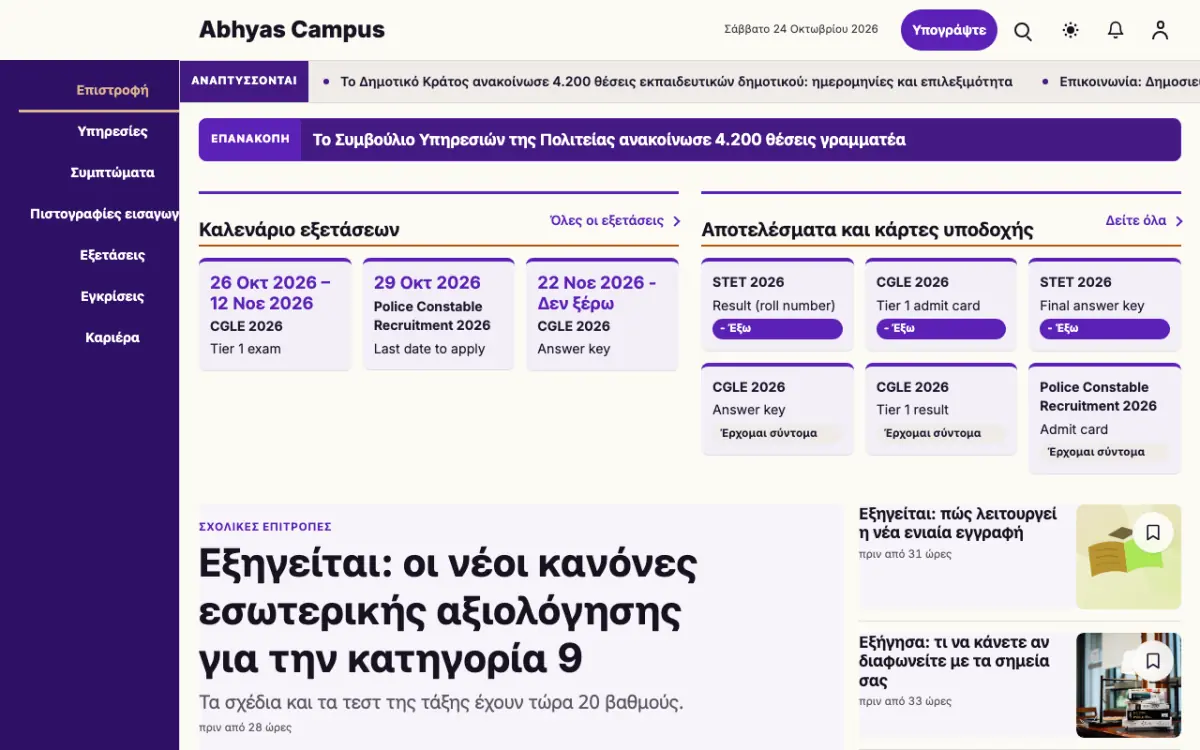The height and width of the screenshot is (750, 1200).
Task: Click chevron next to Όλες οι εξετάσεις
Action: click(677, 221)
